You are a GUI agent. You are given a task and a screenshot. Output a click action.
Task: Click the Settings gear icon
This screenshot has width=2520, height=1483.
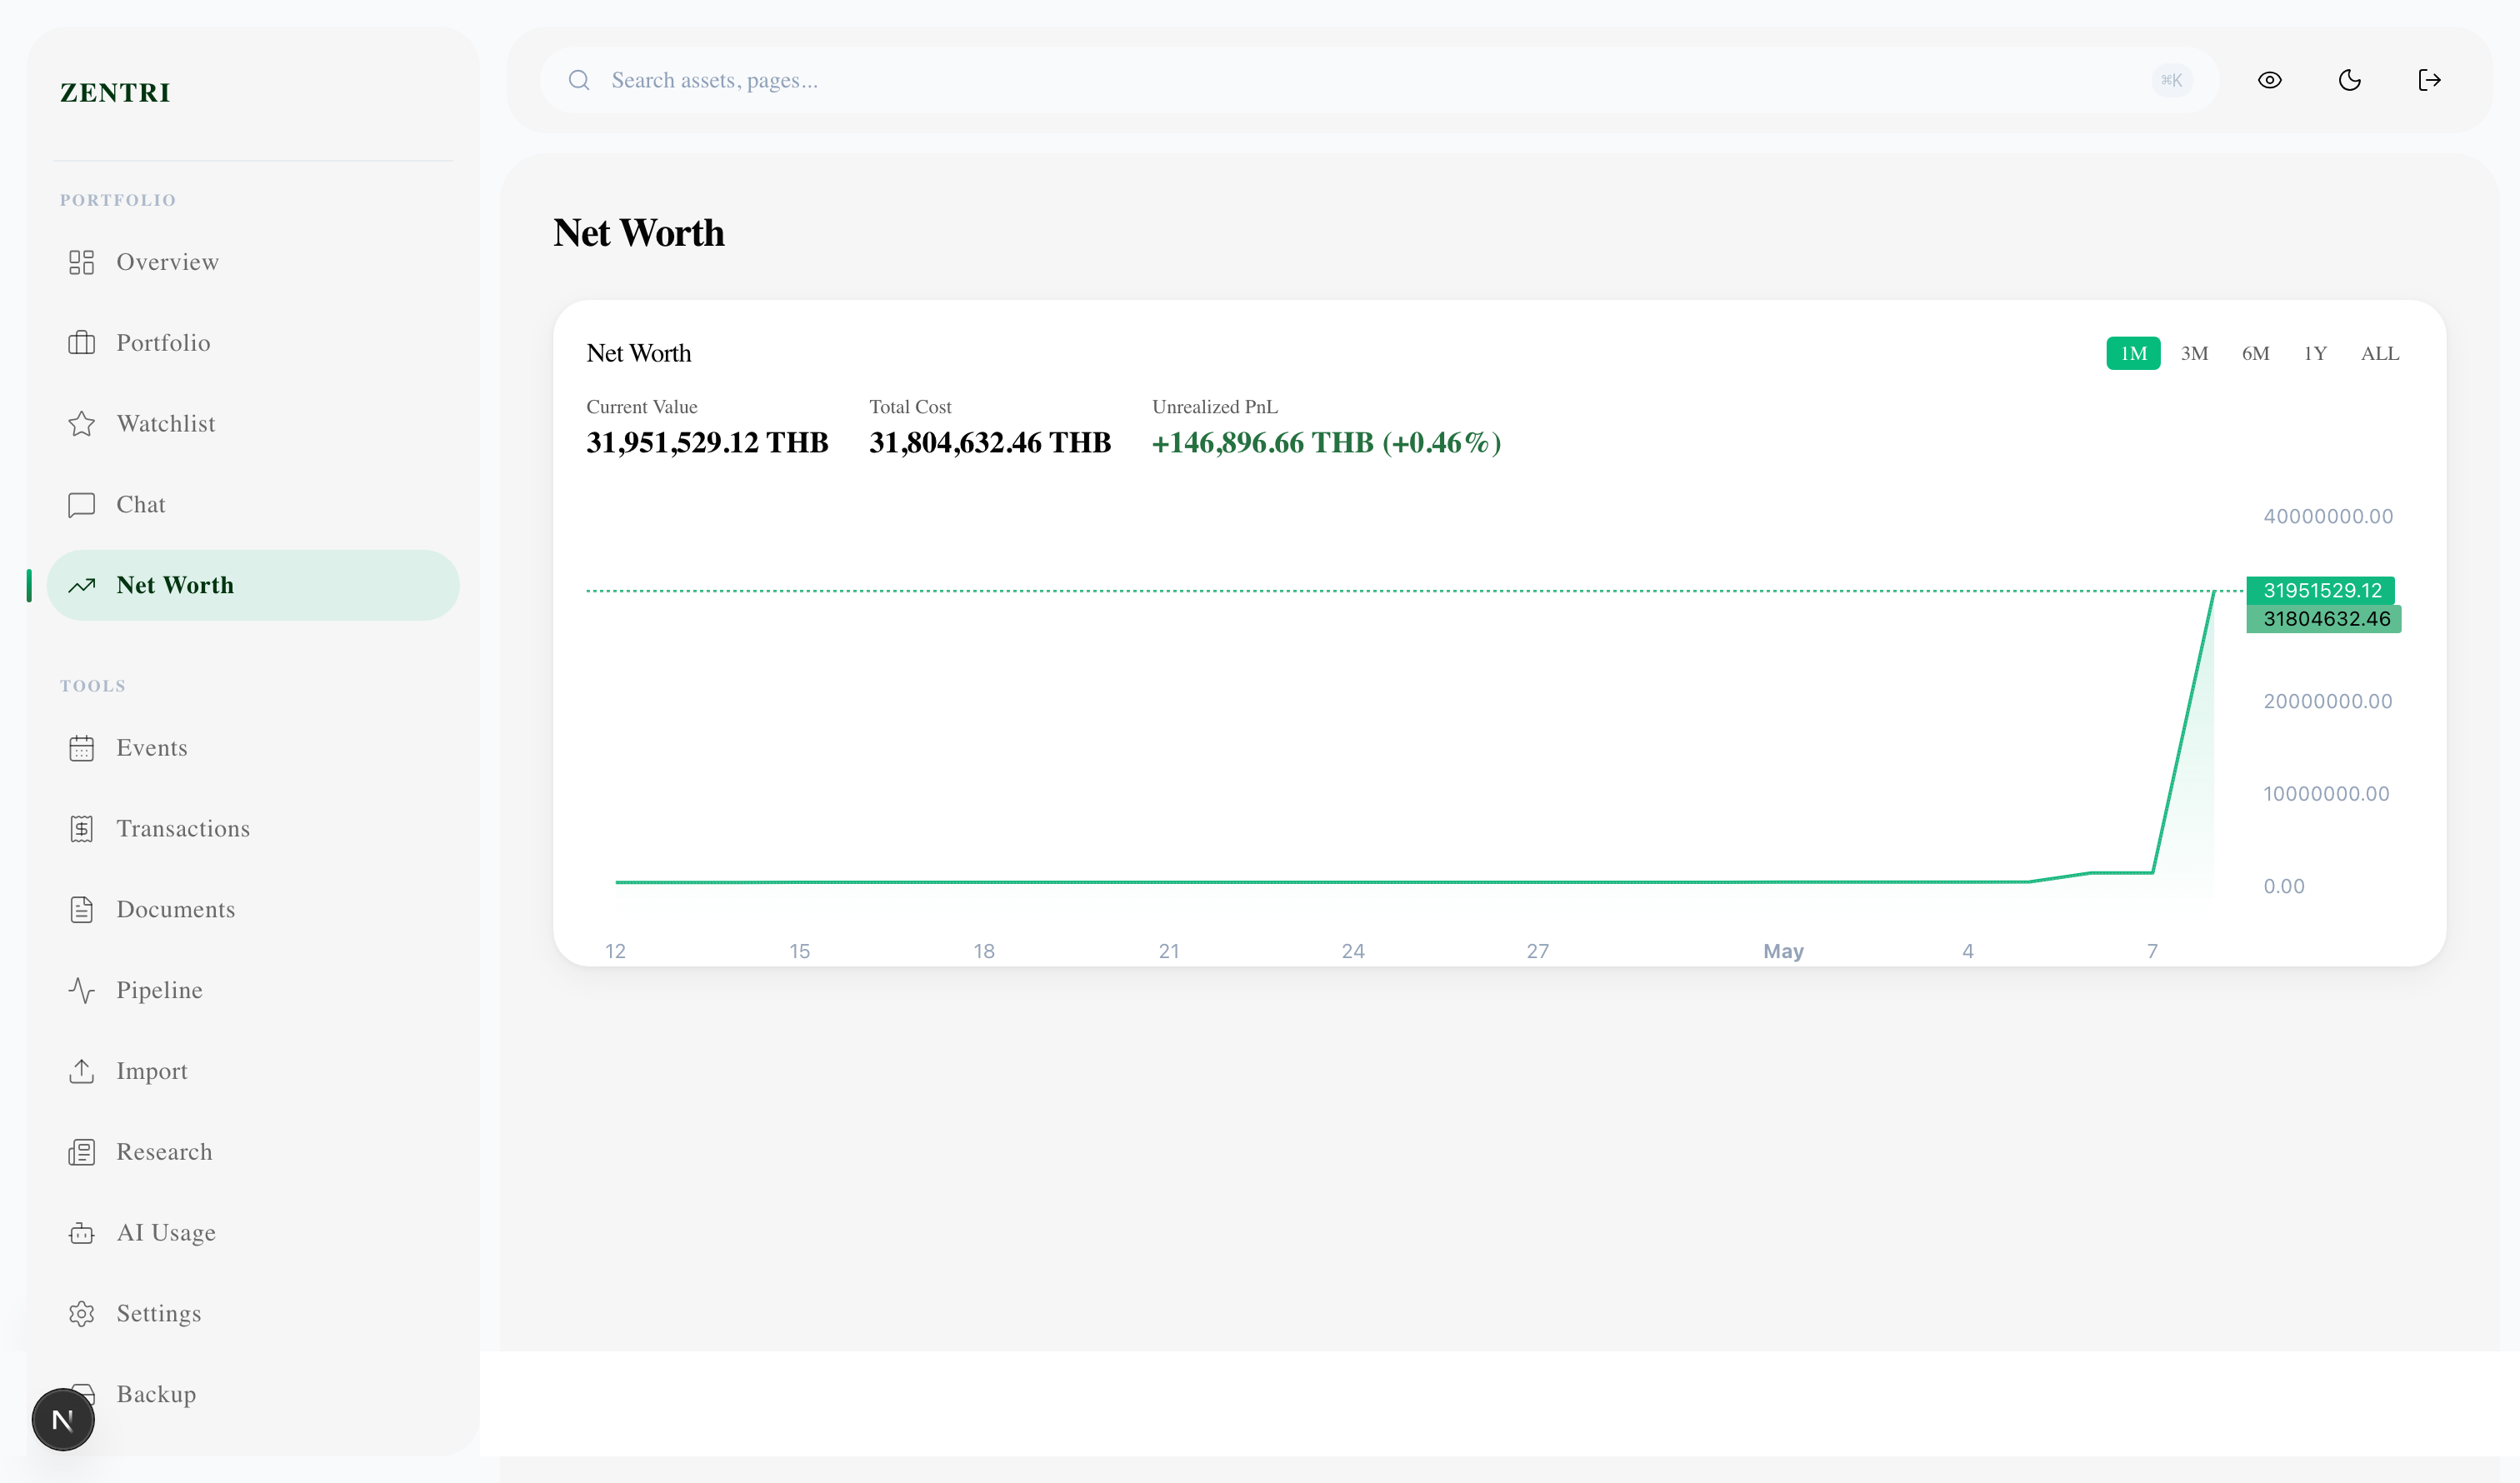coord(81,1314)
